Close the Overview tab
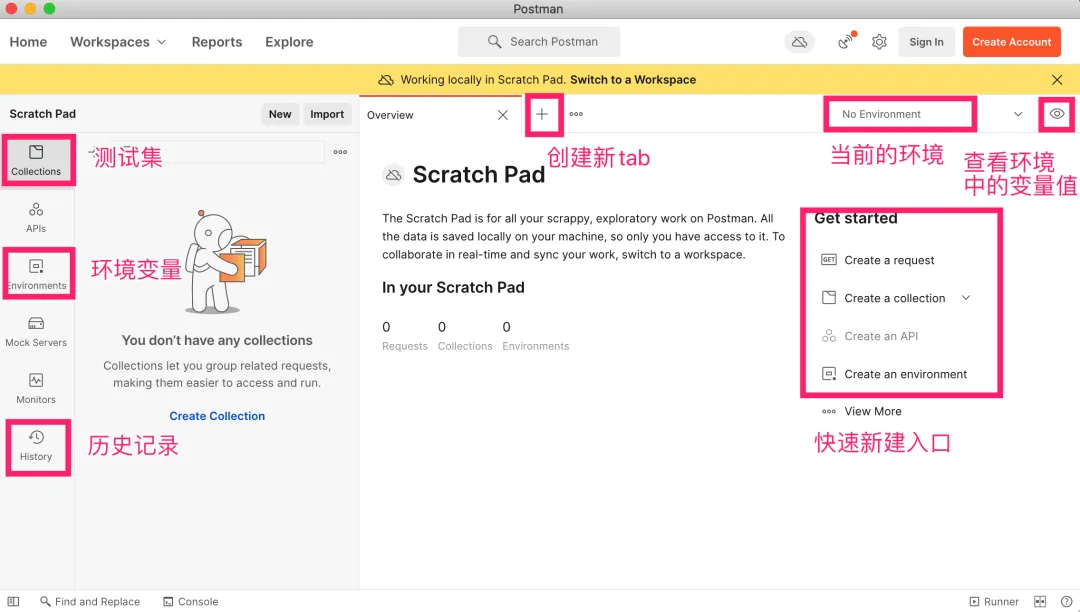This screenshot has width=1080, height=612. click(x=503, y=115)
